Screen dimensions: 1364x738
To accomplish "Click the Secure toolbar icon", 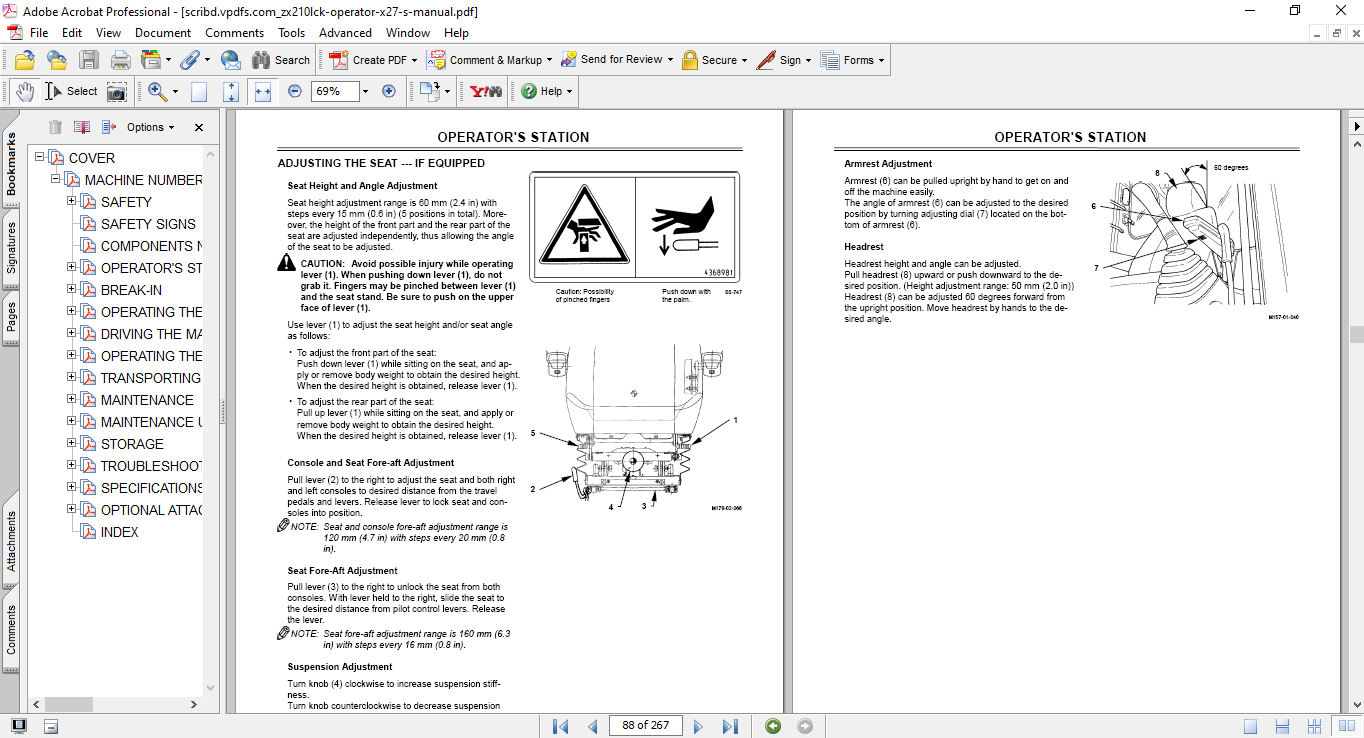I will pyautogui.click(x=689, y=60).
